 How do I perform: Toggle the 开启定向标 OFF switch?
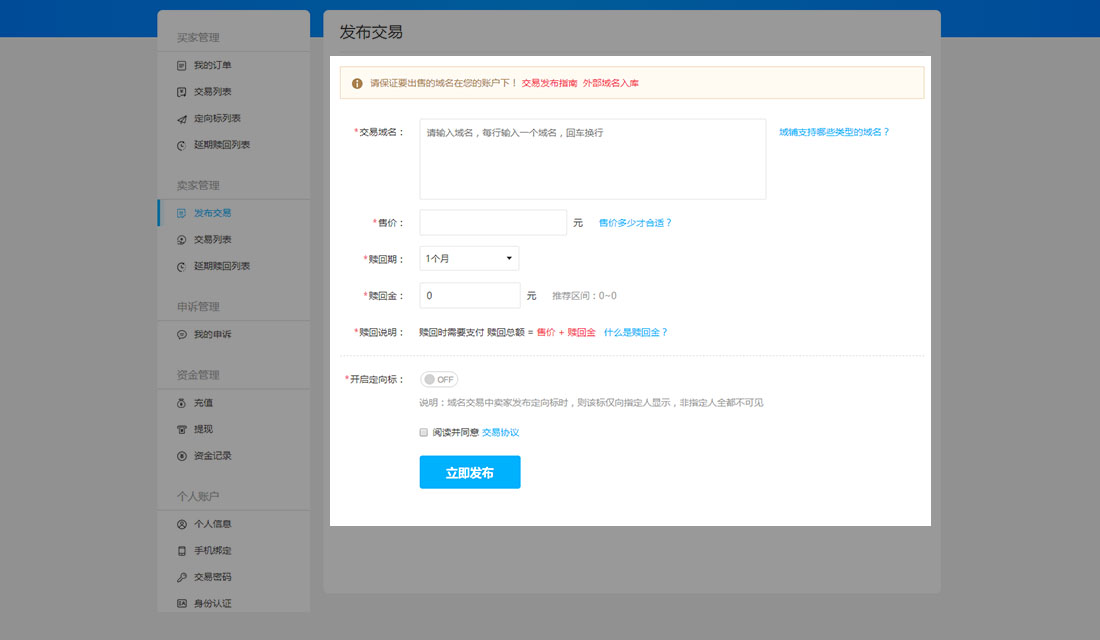pyautogui.click(x=439, y=380)
